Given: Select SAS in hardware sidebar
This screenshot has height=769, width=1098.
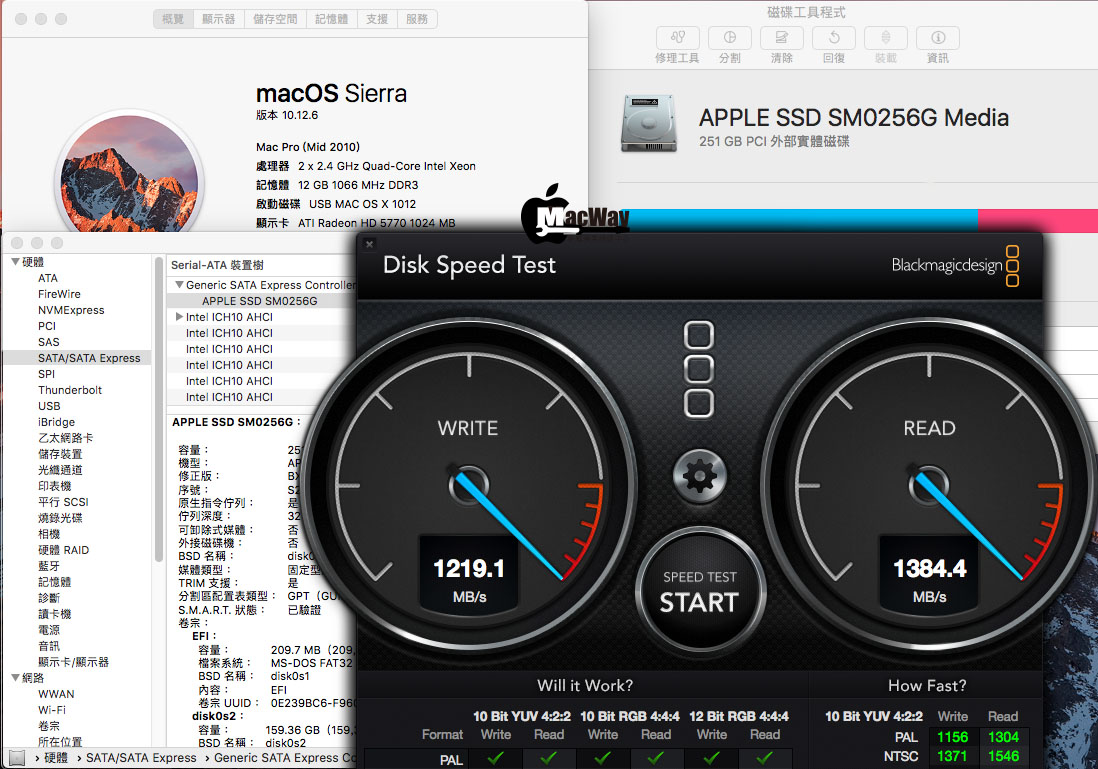Looking at the screenshot, I should pos(49,342).
